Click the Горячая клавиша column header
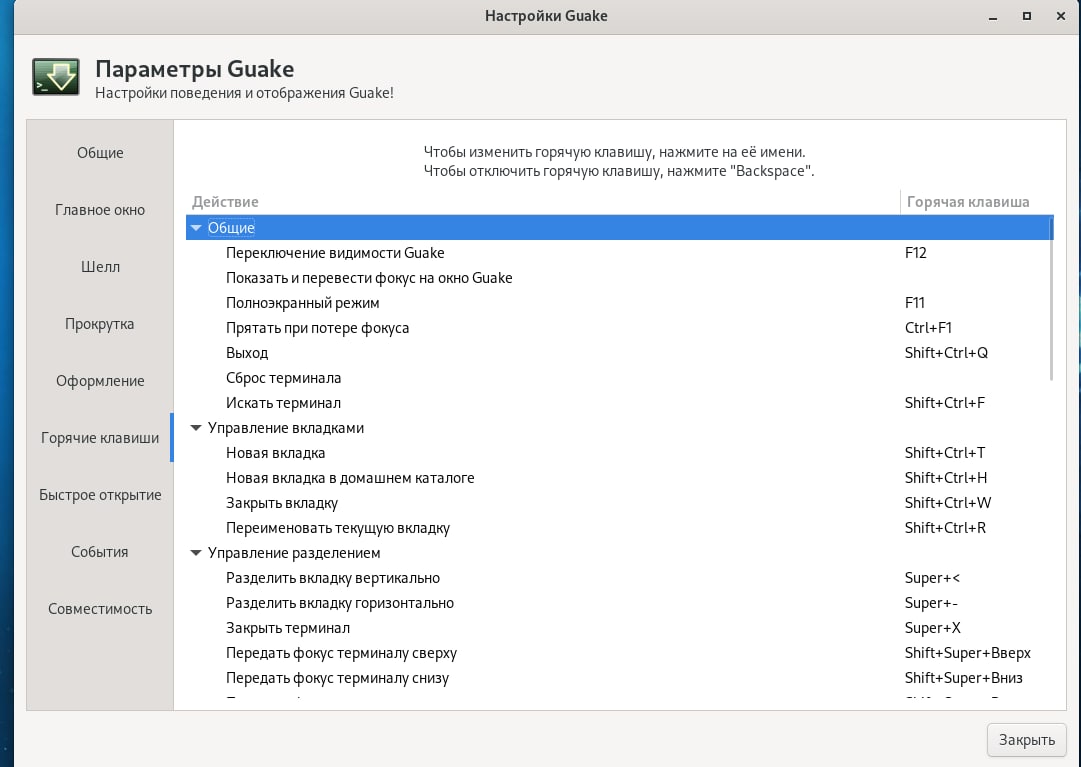 click(x=967, y=202)
